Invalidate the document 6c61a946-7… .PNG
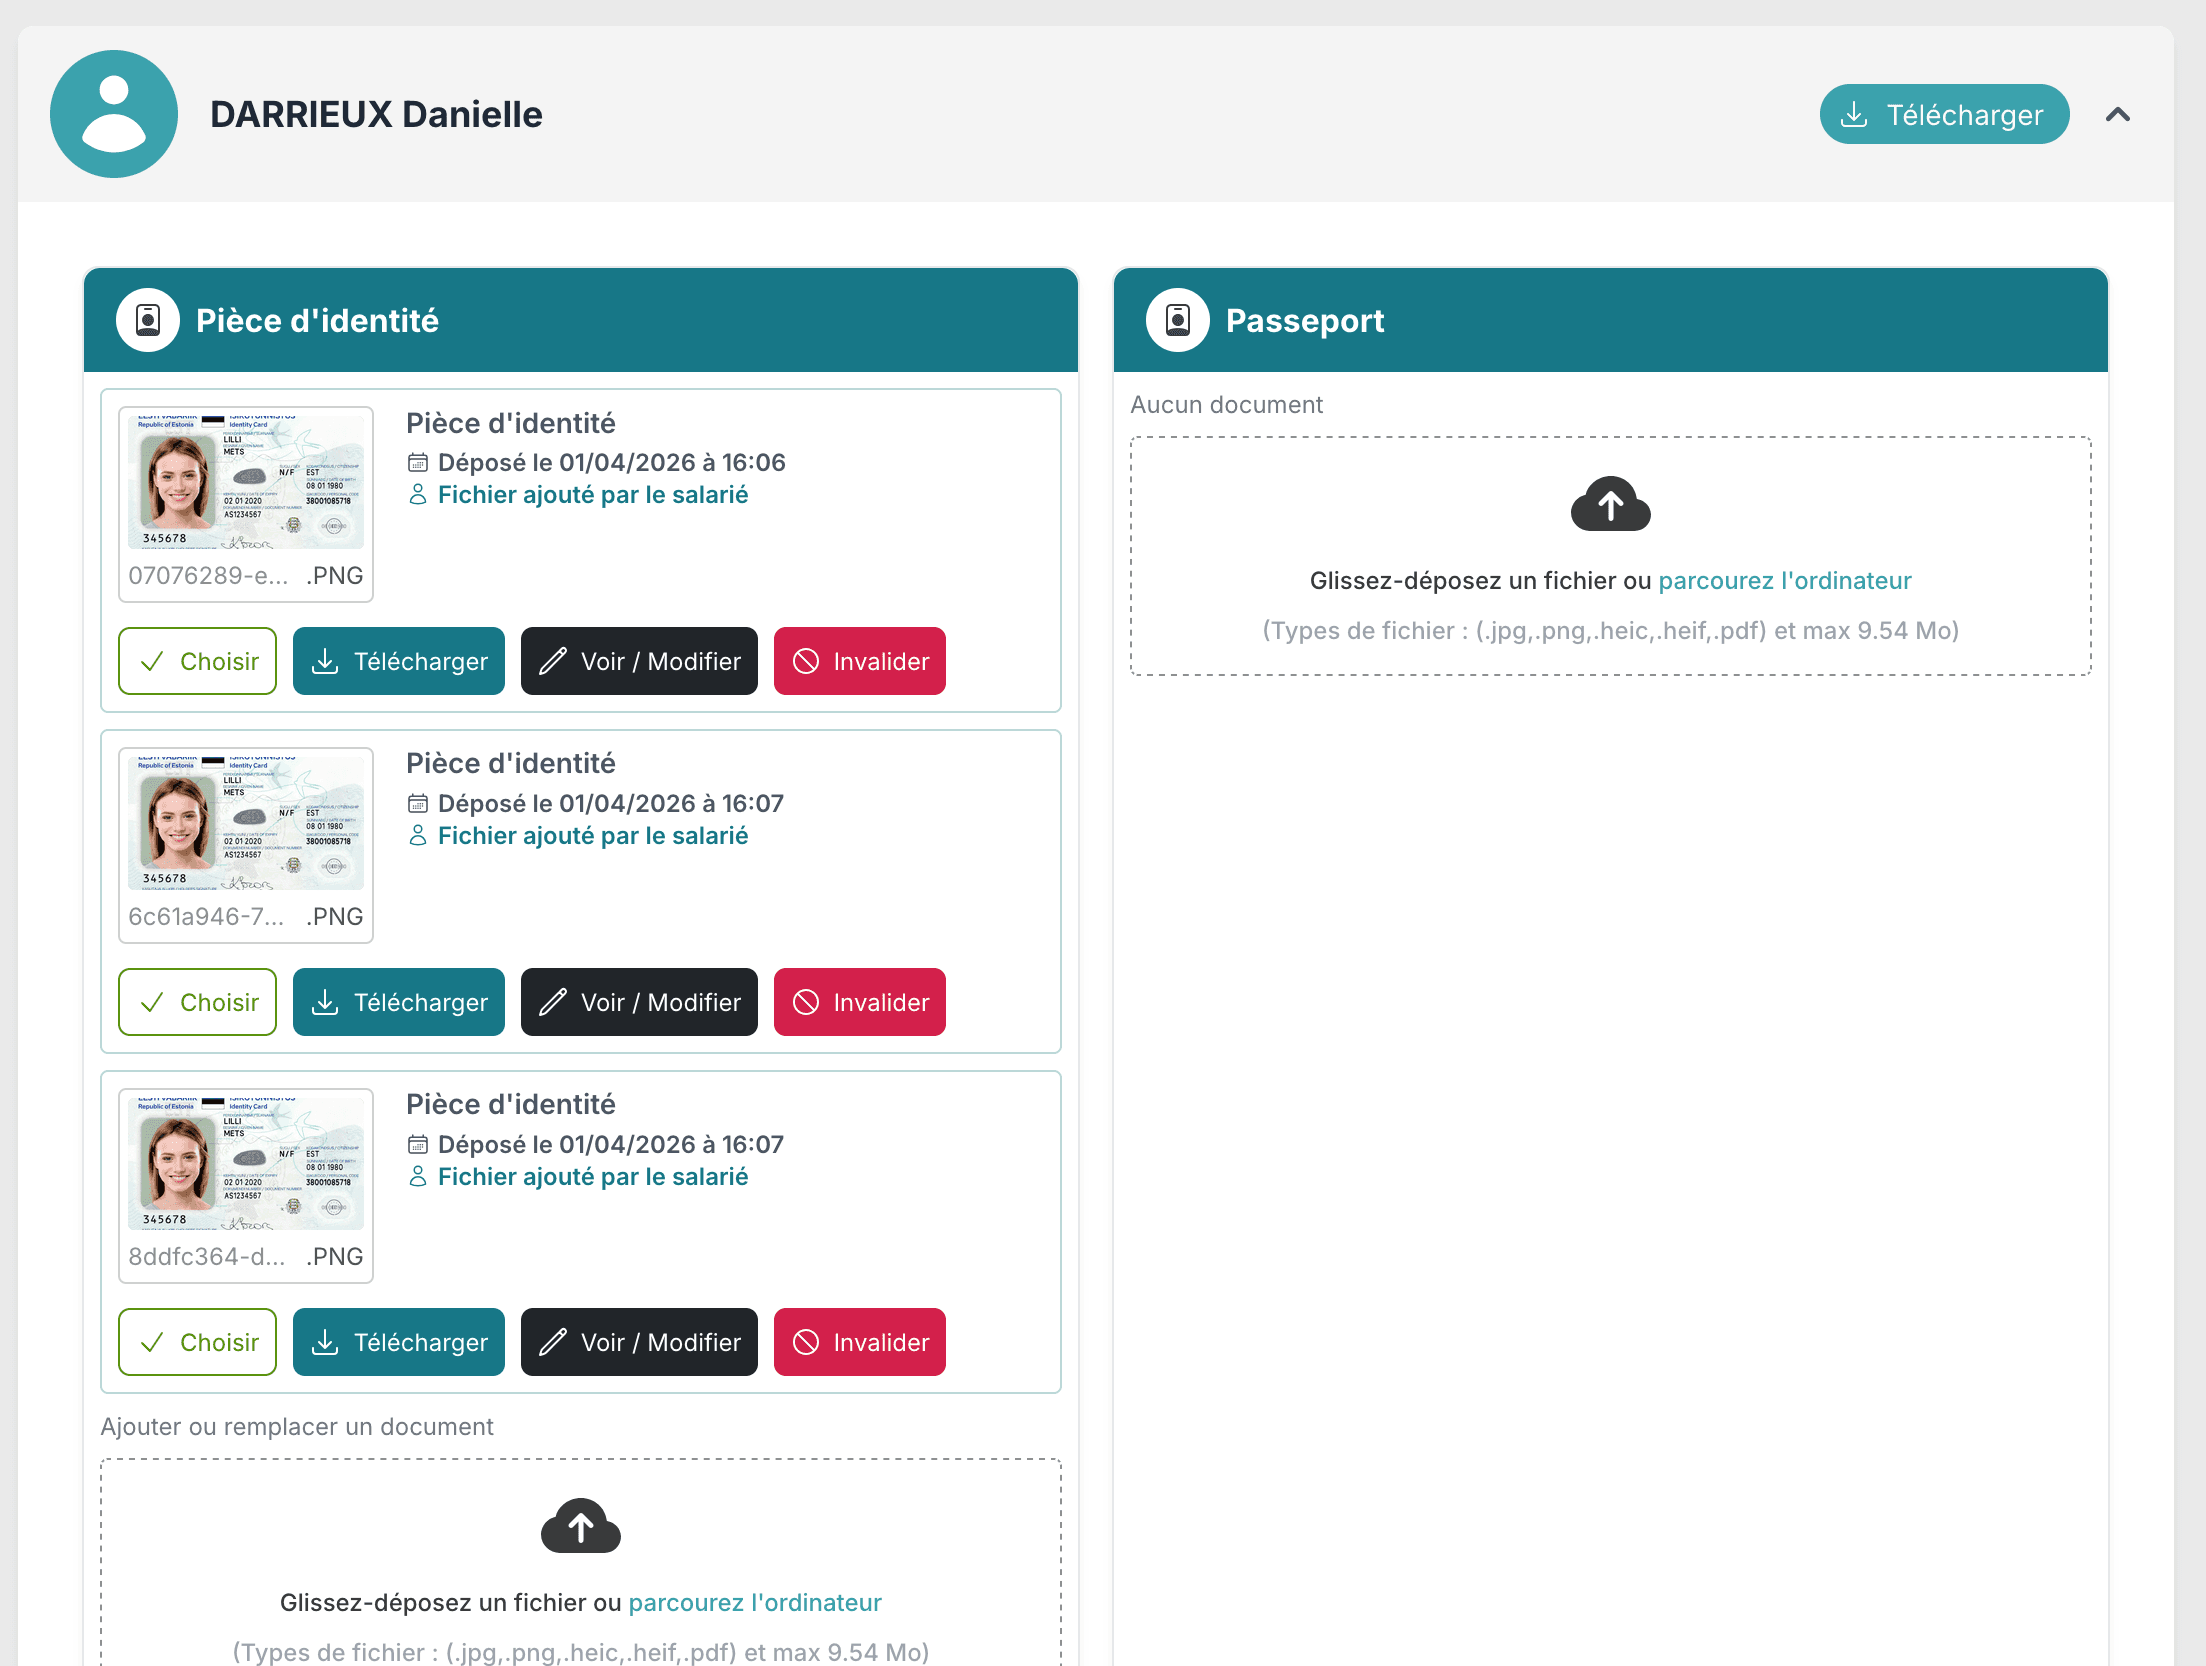2206x1666 pixels. [860, 1002]
